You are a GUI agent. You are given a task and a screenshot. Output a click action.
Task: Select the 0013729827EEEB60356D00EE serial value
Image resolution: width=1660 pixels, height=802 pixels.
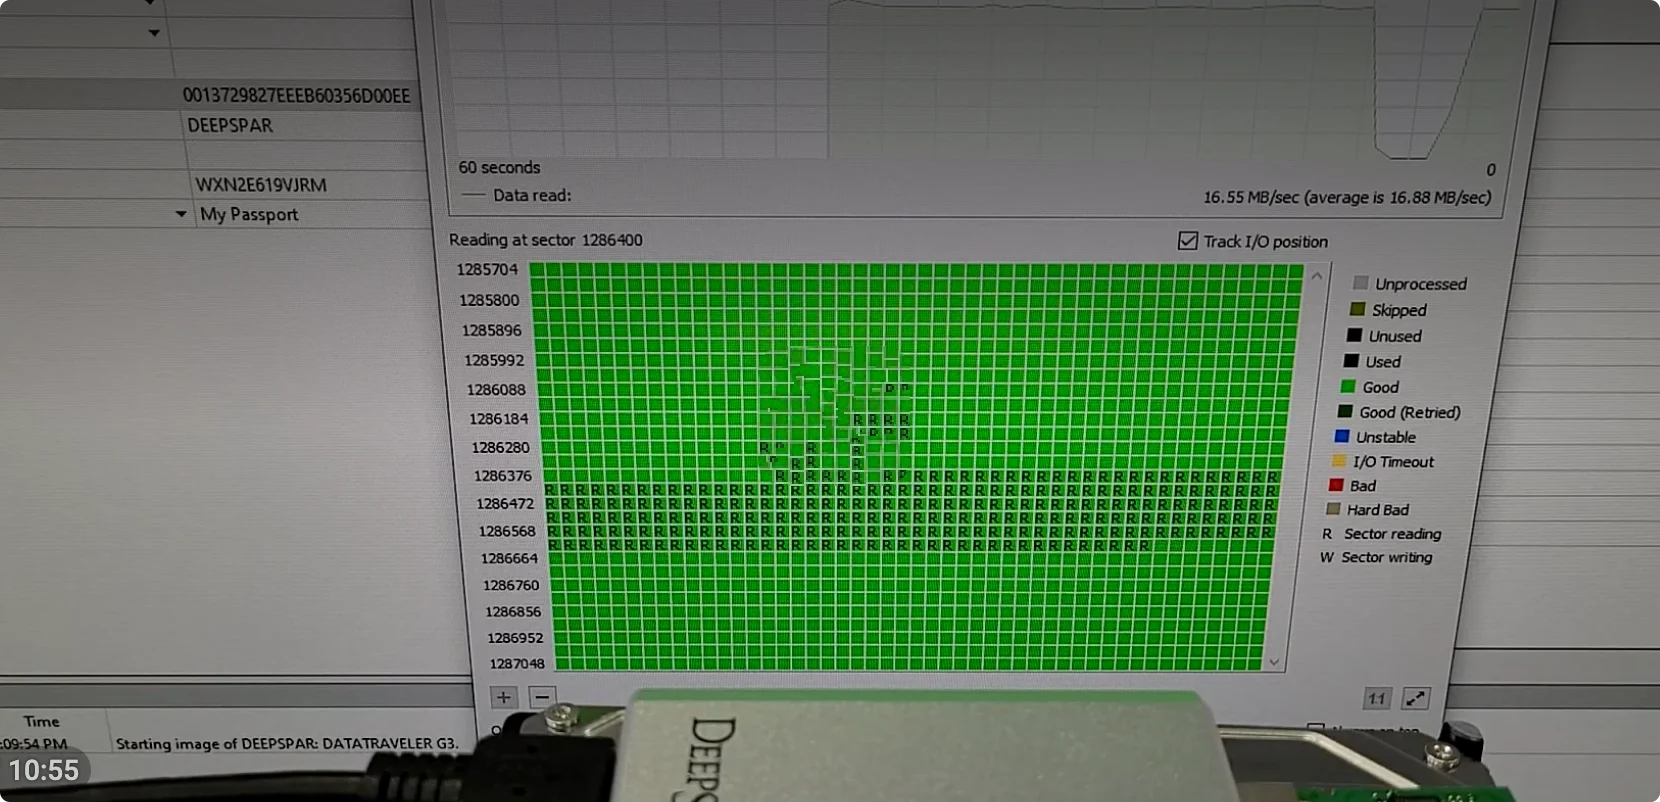click(296, 96)
